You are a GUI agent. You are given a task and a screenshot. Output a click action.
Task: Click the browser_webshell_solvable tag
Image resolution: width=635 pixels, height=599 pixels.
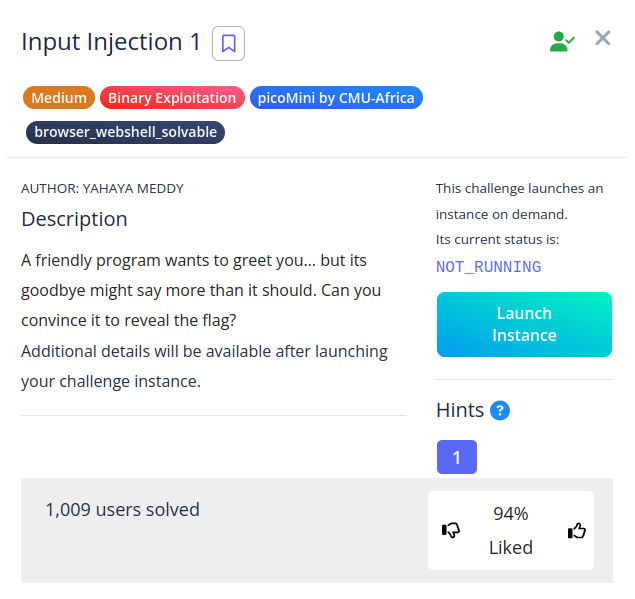pyautogui.click(x=125, y=132)
